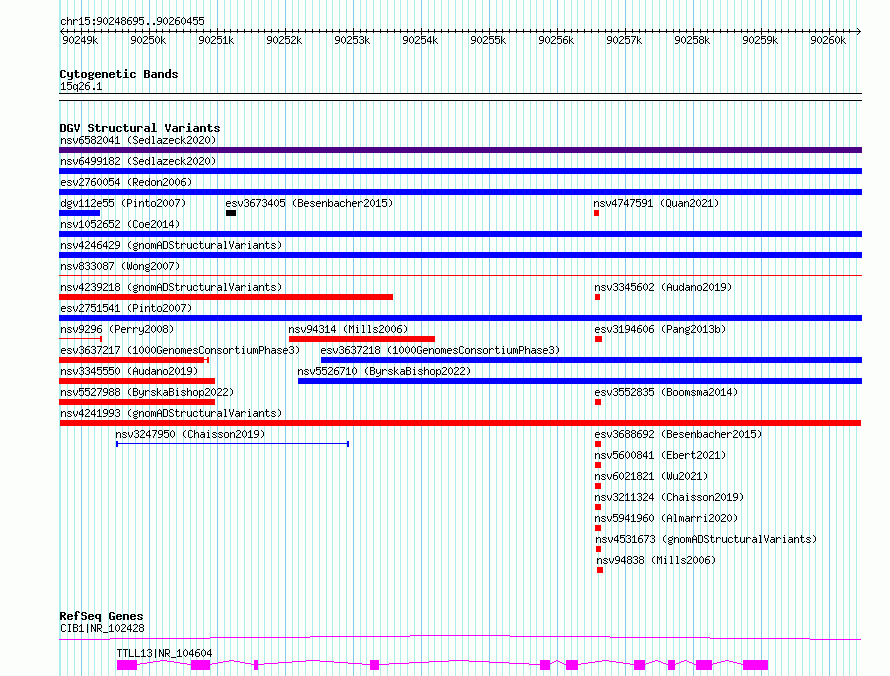Select the red esv3637217 variant bar
The height and width of the screenshot is (676, 890).
[134, 360]
